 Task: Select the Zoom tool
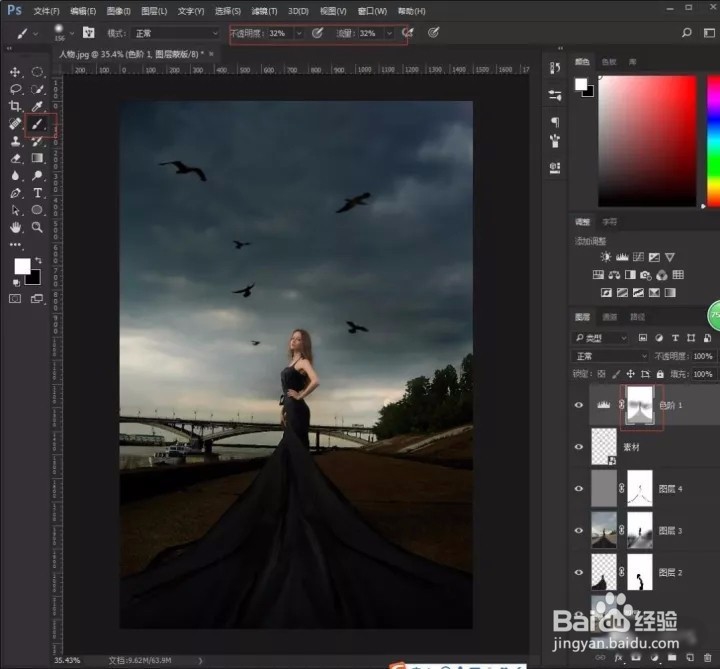click(x=37, y=227)
